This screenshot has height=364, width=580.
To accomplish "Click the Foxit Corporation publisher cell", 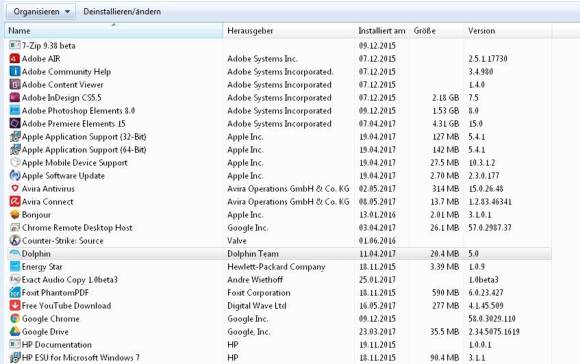I will click(x=259, y=293).
